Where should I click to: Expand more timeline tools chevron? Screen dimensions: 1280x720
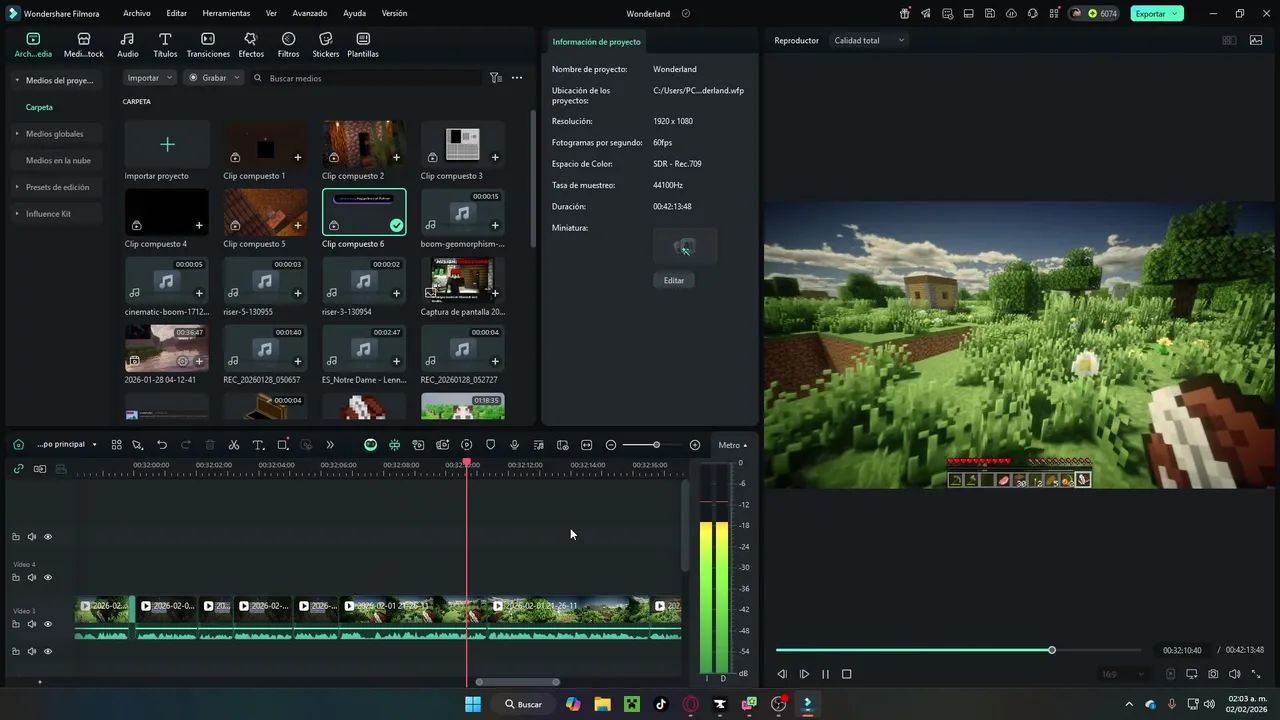tap(330, 445)
